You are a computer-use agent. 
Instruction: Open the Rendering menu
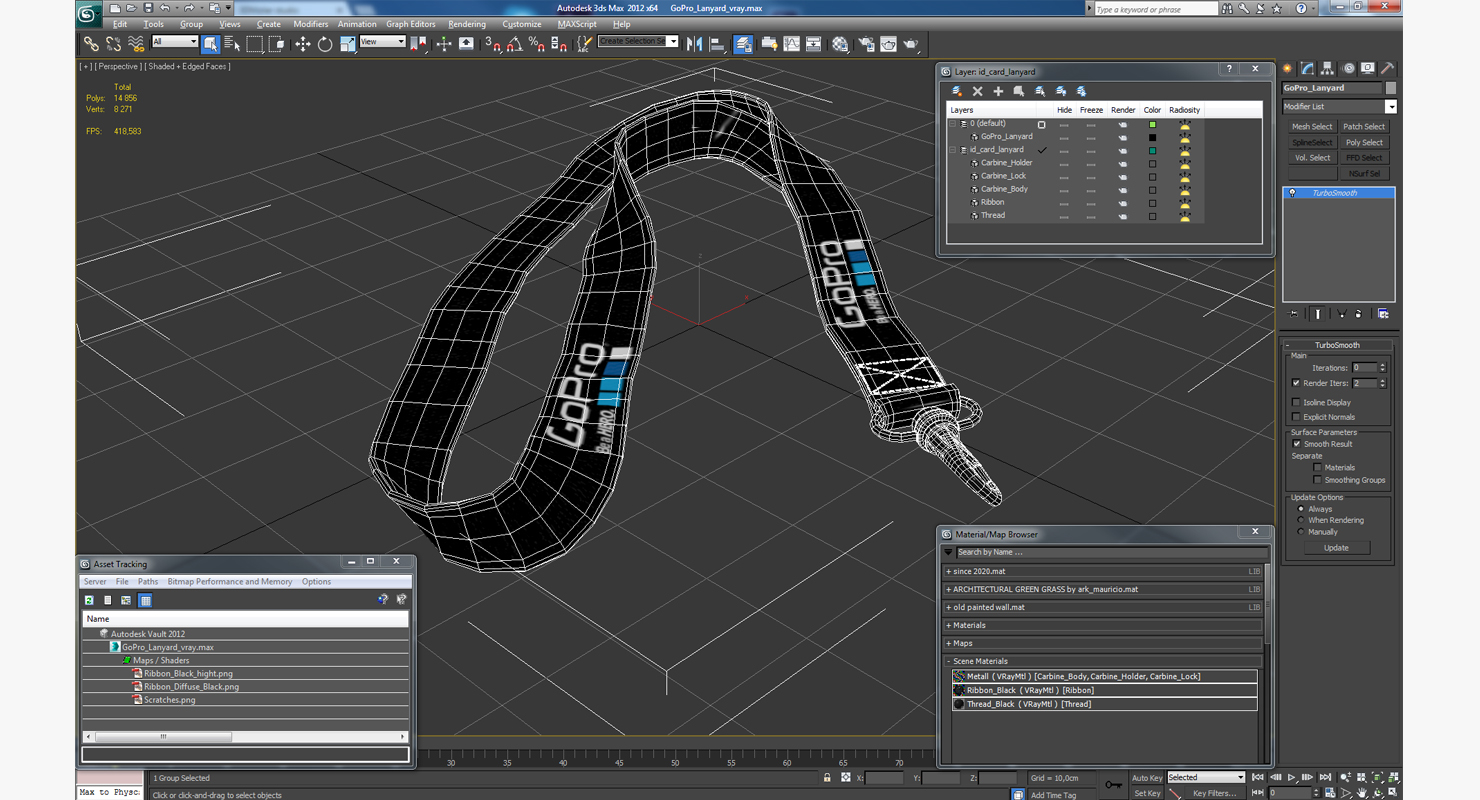pyautogui.click(x=466, y=24)
